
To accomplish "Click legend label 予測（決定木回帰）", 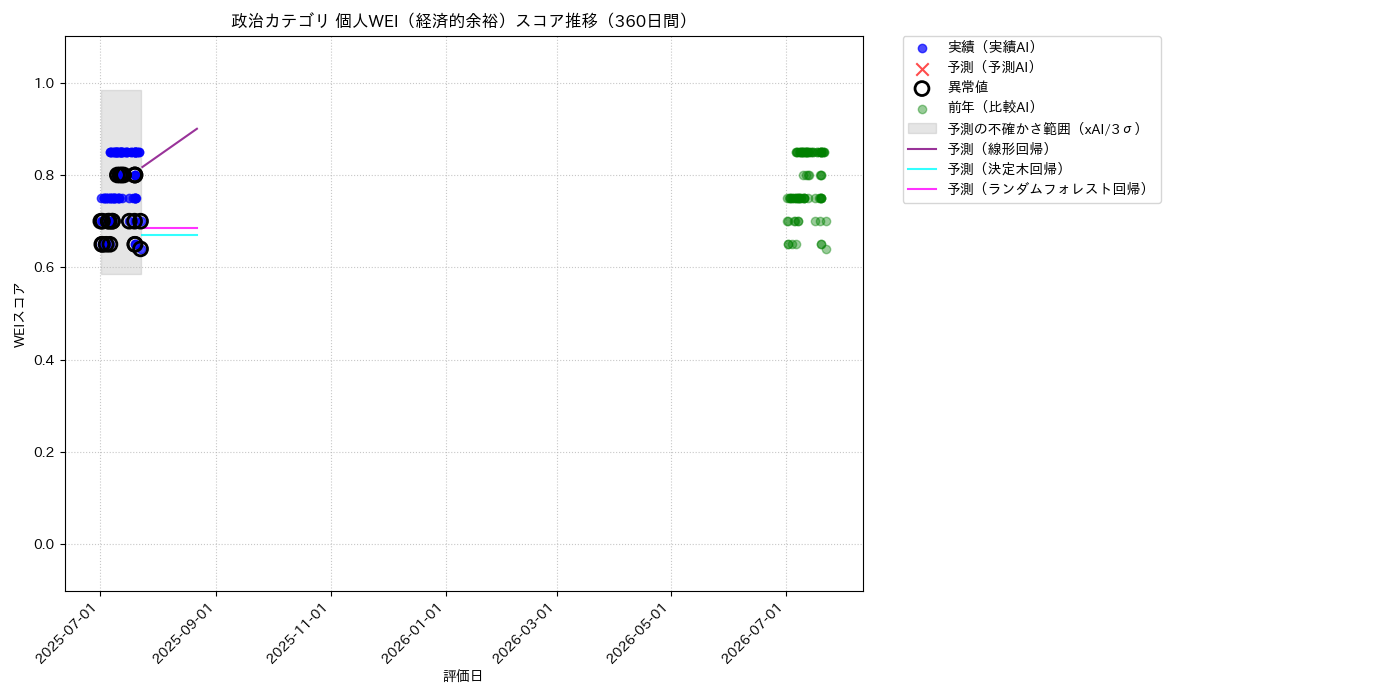I will pyautogui.click(x=1009, y=168).
